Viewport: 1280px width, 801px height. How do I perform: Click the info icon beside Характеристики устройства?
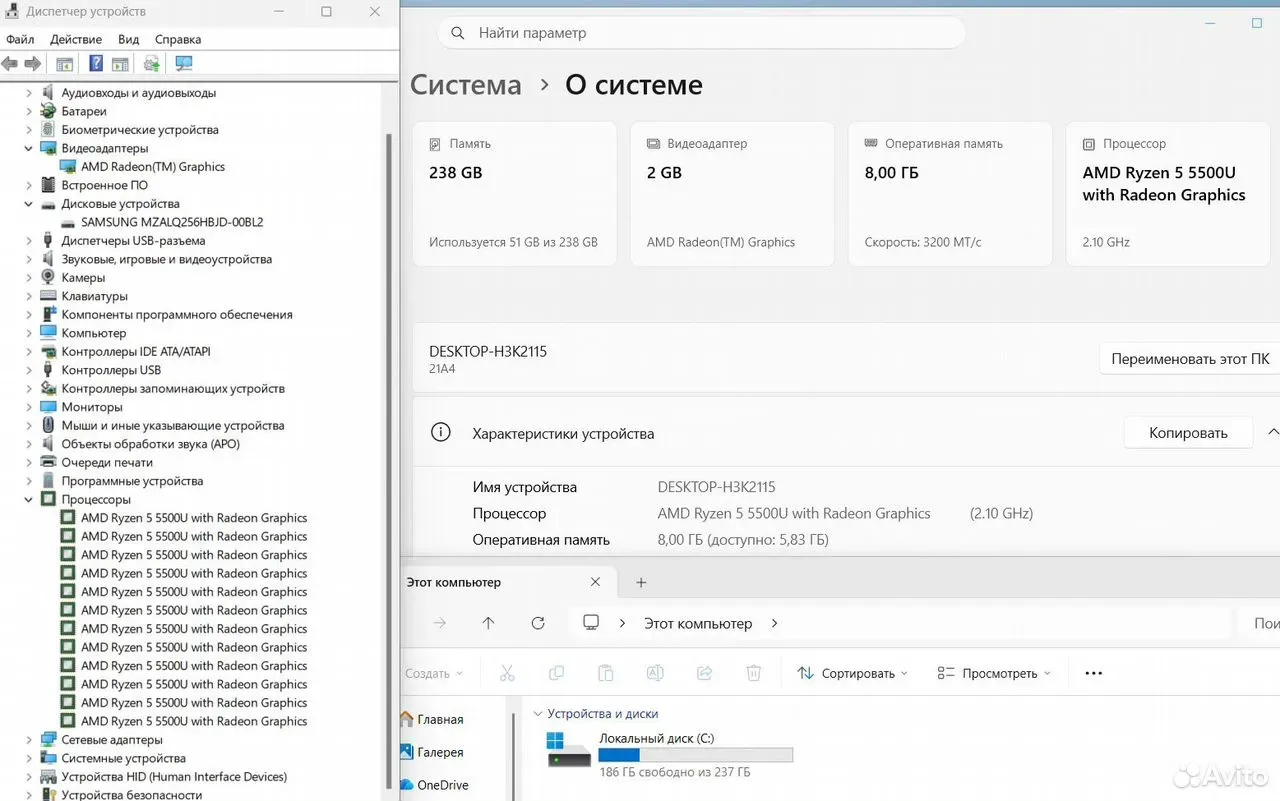coord(440,433)
